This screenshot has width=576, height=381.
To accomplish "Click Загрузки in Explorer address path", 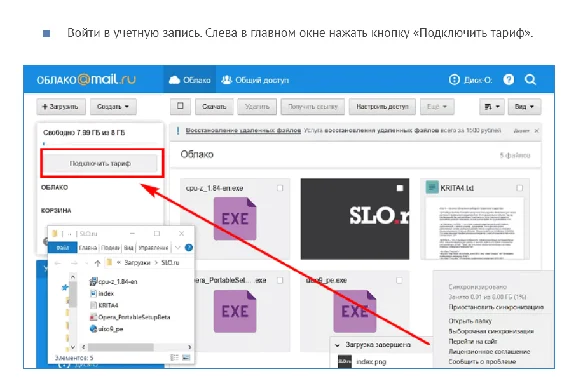I will point(137,263).
